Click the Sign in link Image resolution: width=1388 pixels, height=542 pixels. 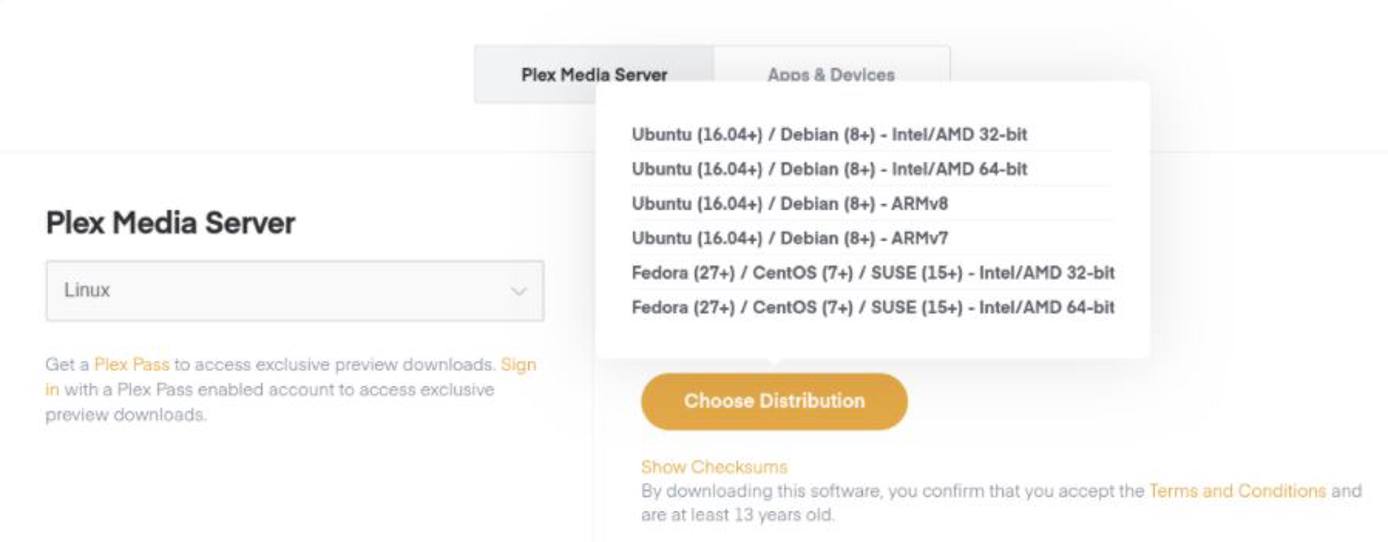click(518, 365)
